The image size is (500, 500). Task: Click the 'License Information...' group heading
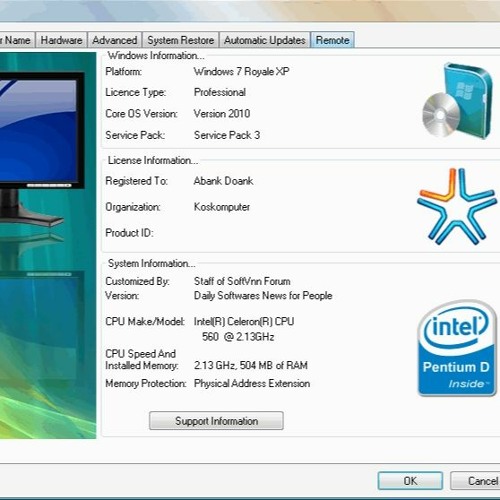pos(153,160)
